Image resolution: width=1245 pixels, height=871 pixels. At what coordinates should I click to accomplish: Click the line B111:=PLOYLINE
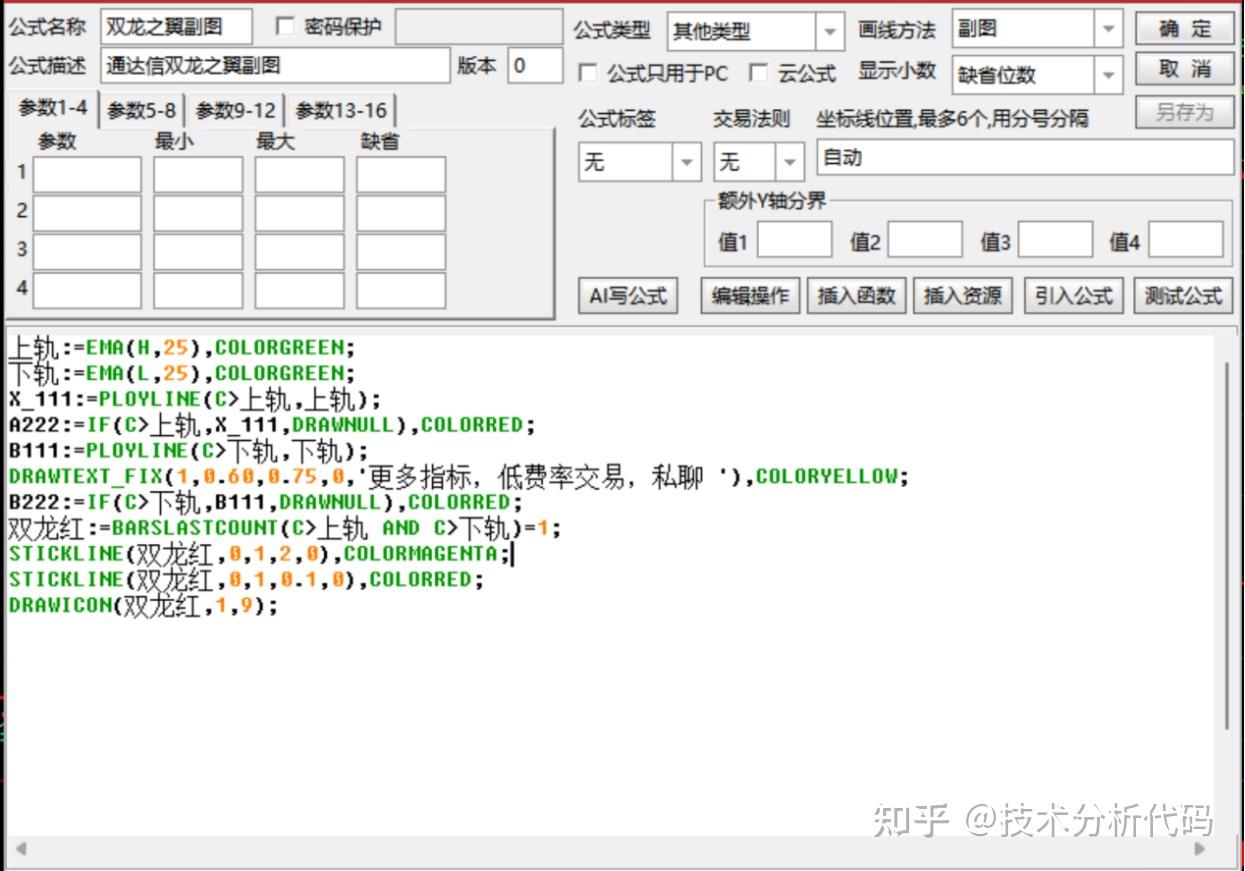[x=188, y=451]
